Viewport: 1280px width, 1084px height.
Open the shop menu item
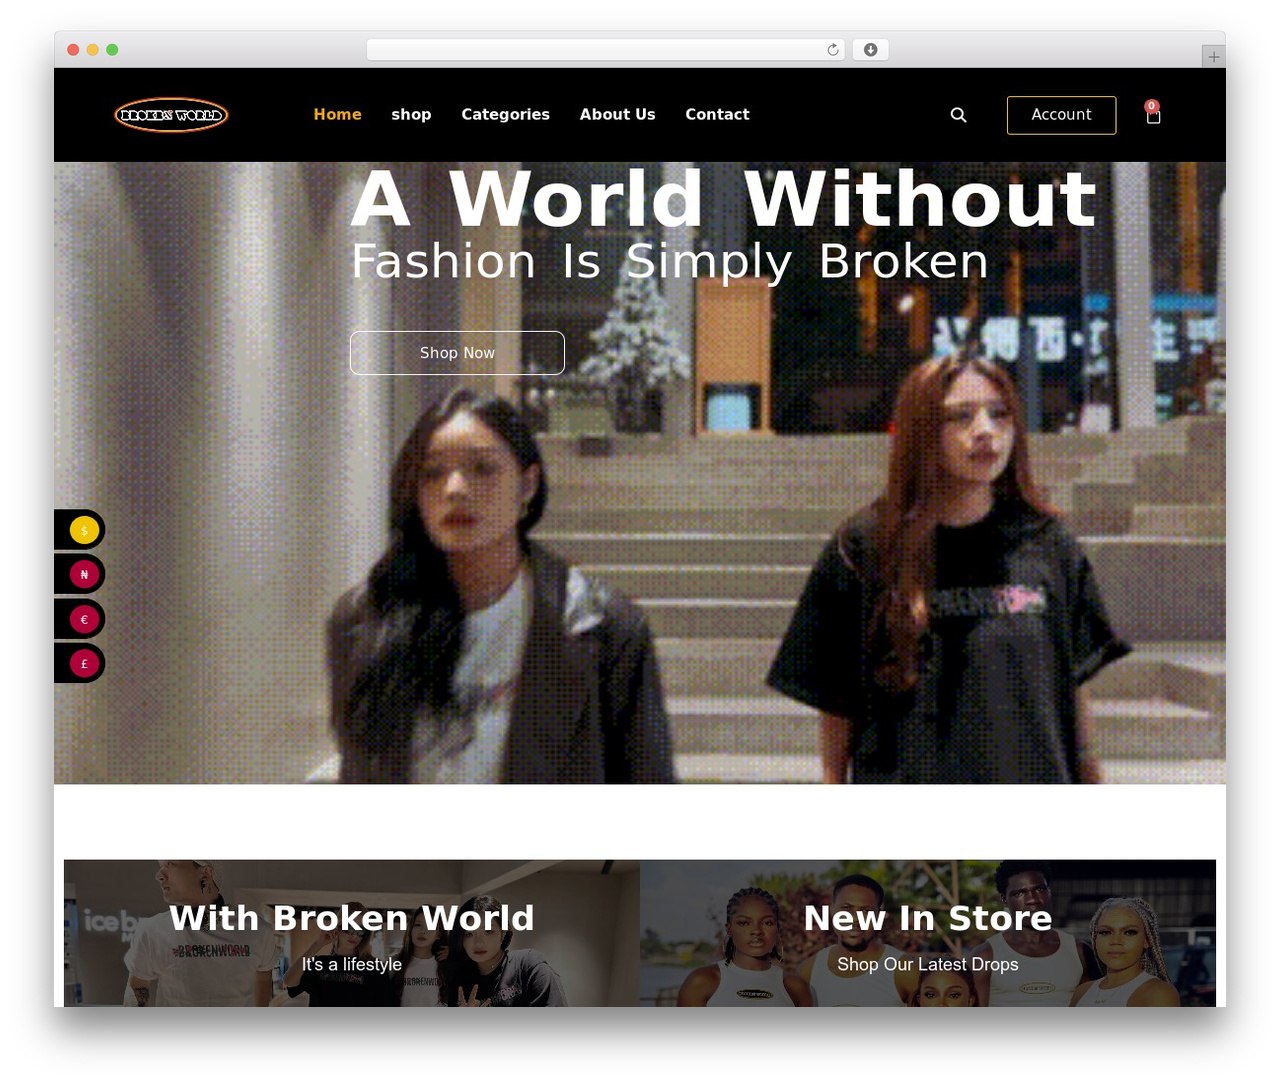pos(411,115)
